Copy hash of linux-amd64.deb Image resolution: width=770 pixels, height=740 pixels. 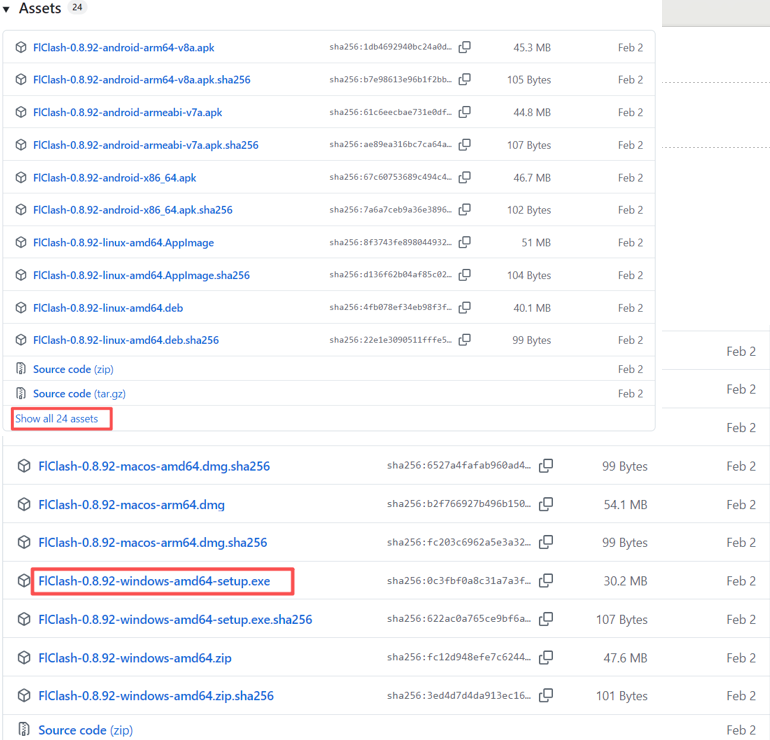465,307
